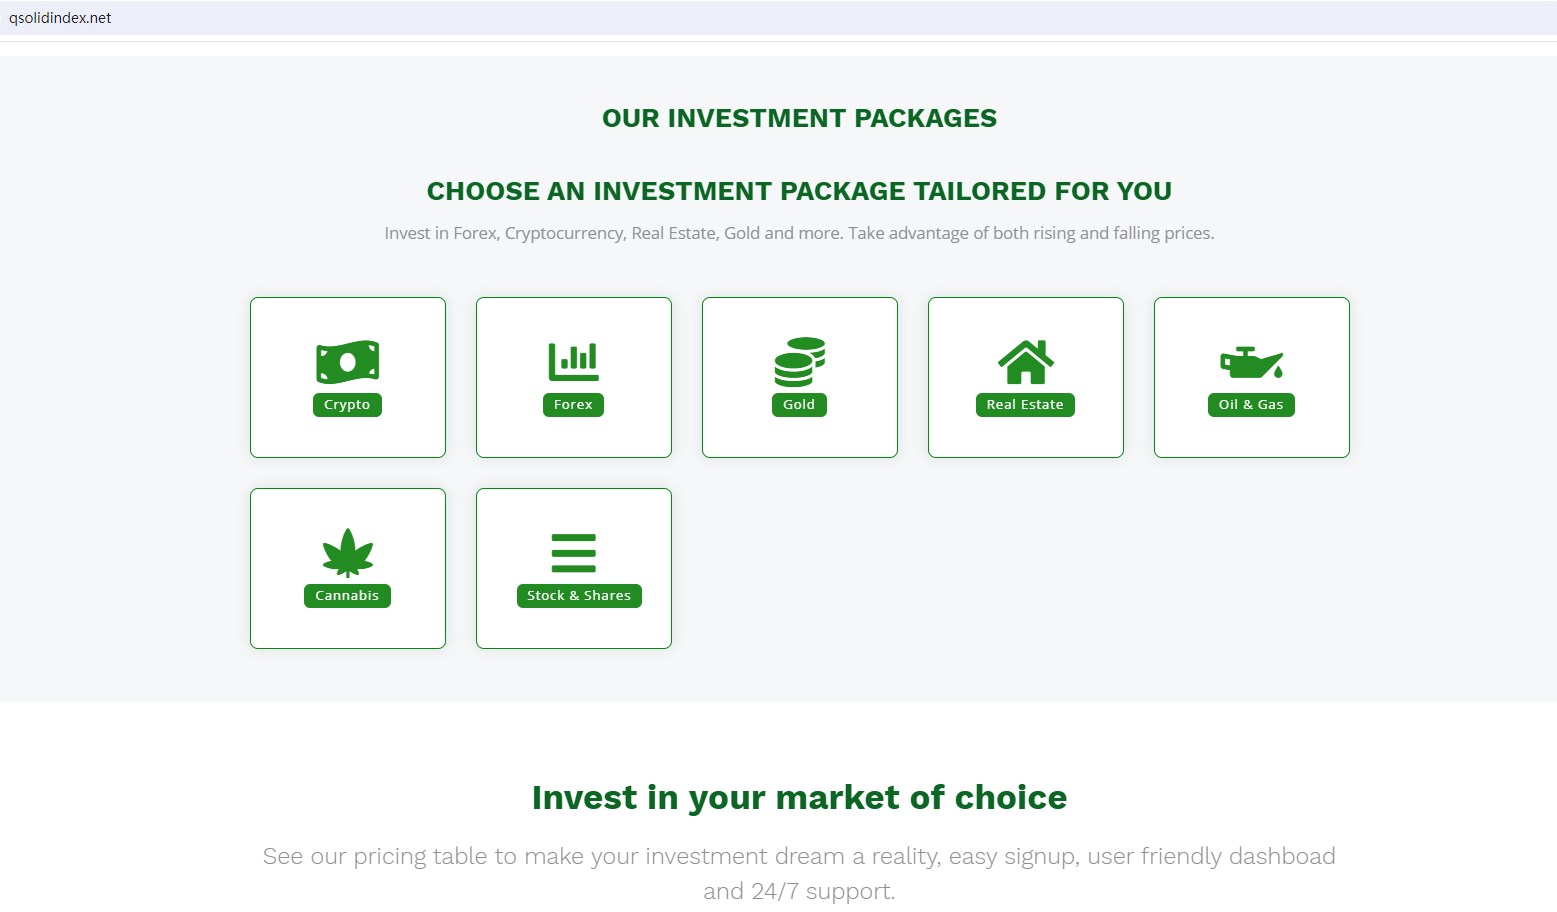Choose the Stock & Shares label button
The height and width of the screenshot is (912, 1557).
[x=579, y=596]
